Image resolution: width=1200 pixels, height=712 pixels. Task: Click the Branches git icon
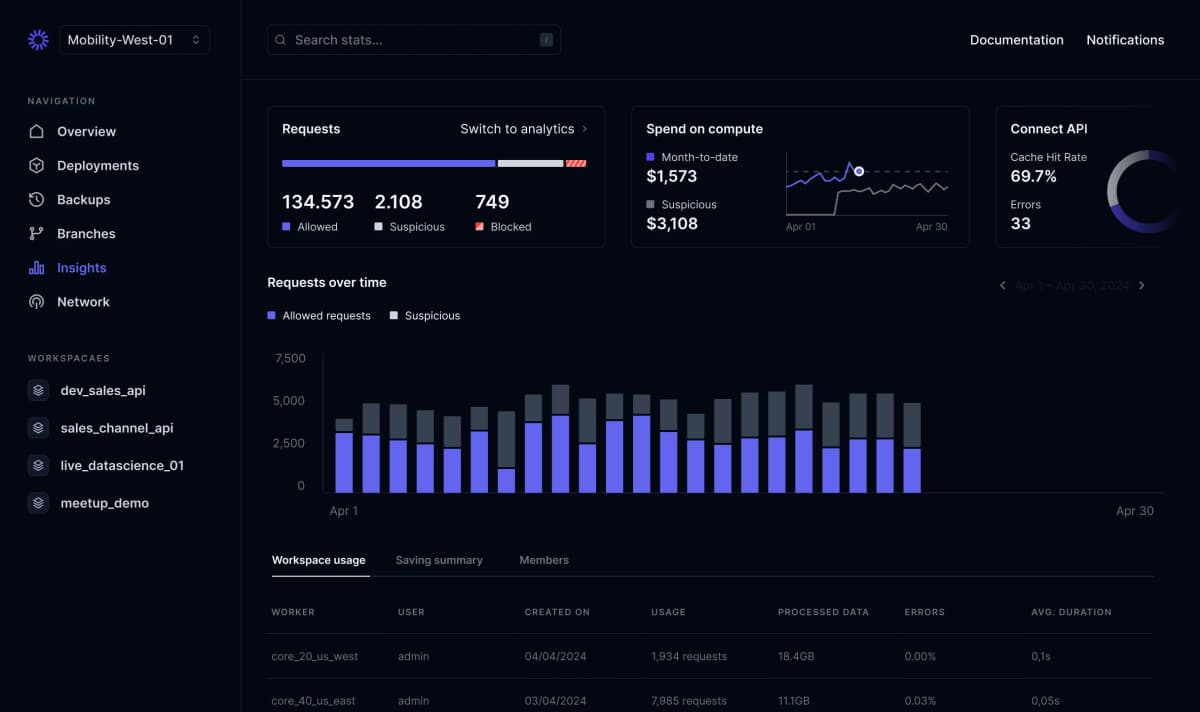click(x=37, y=234)
